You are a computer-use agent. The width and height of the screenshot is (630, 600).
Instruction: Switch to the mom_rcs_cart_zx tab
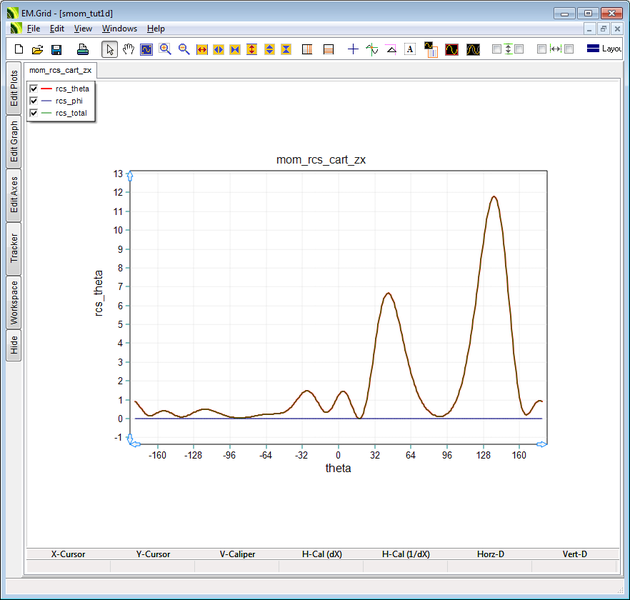pyautogui.click(x=61, y=71)
